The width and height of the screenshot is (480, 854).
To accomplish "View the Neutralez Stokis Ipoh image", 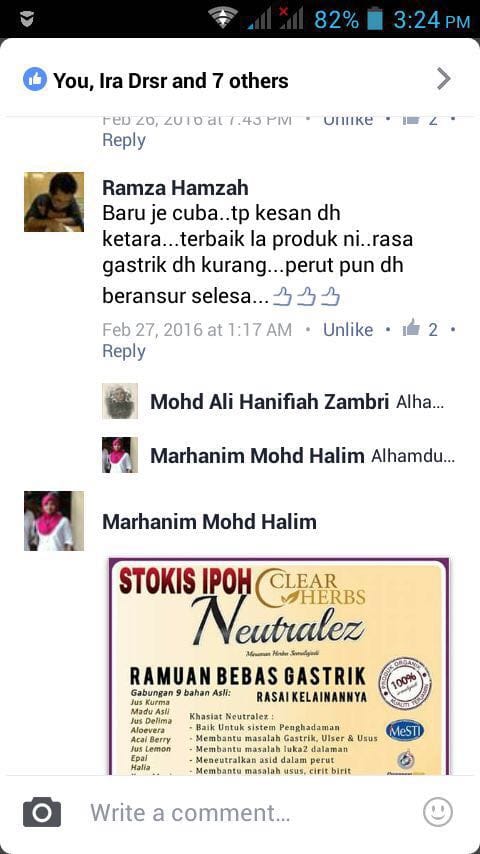I will (278, 666).
